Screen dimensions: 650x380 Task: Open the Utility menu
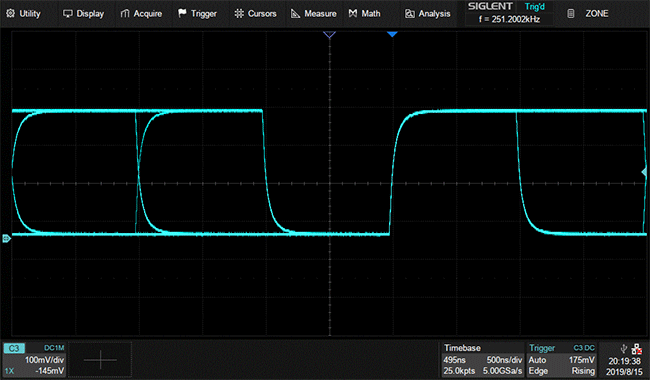point(23,14)
